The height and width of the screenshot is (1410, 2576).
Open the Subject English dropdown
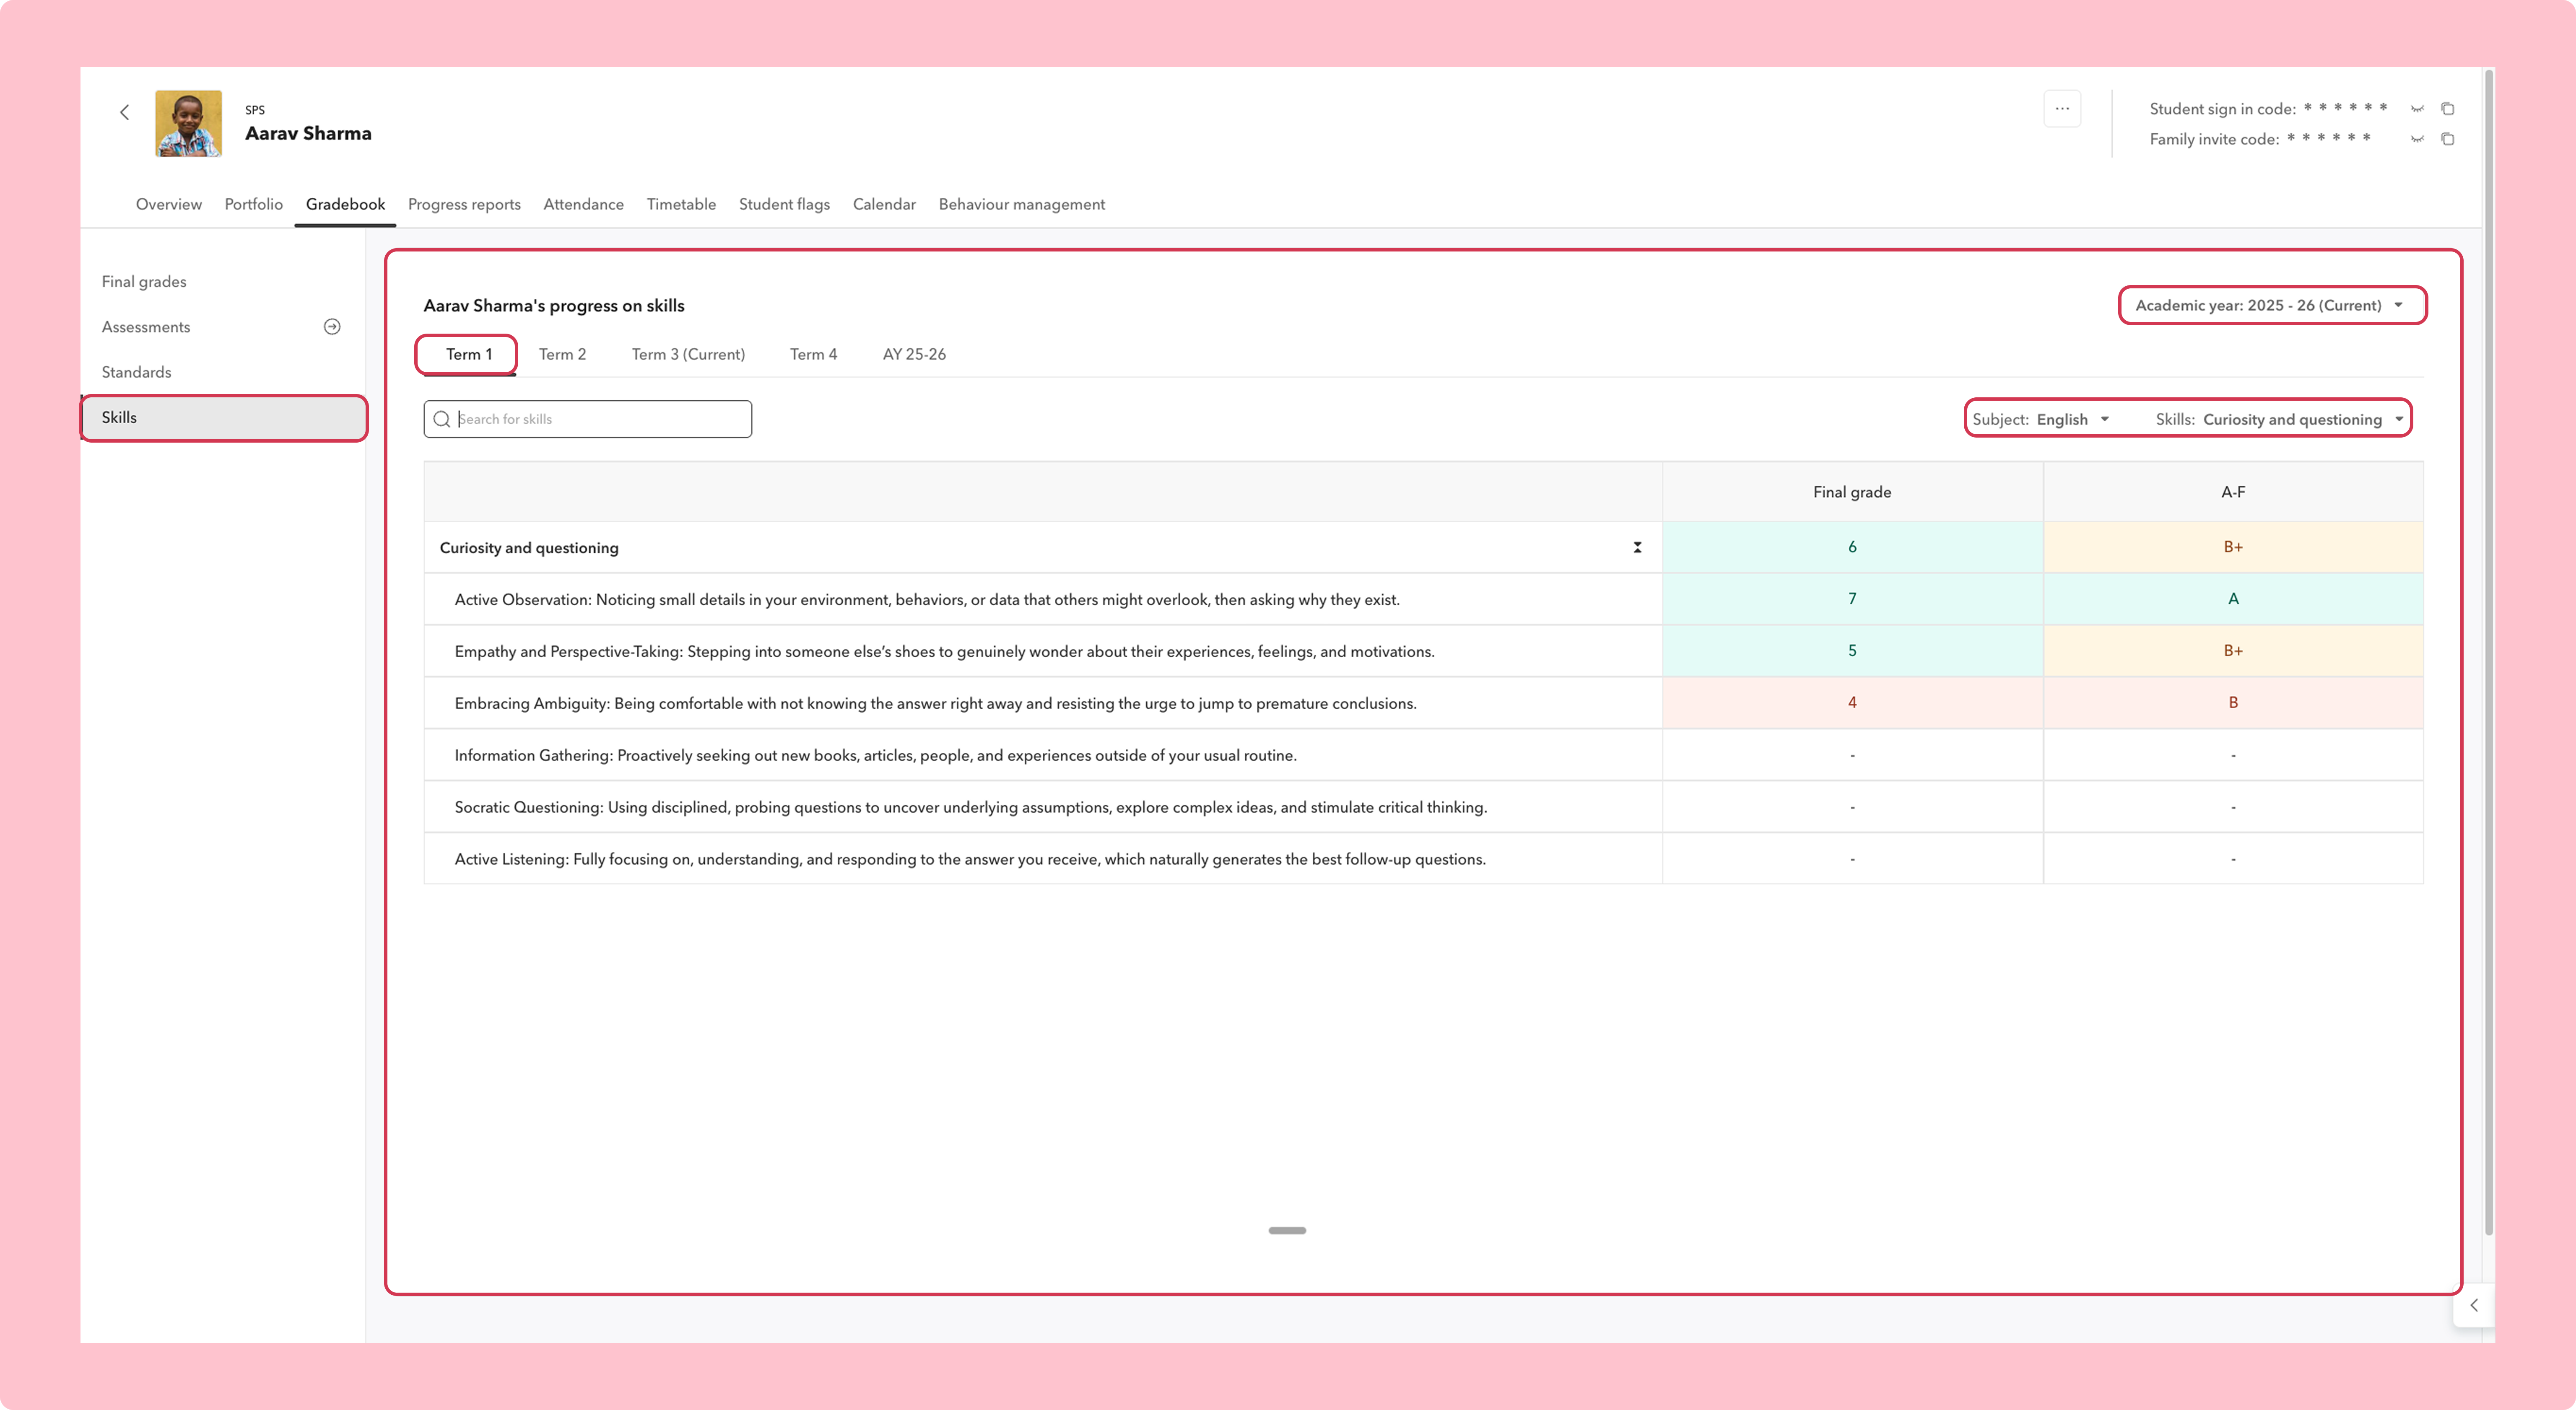pyautogui.click(x=2040, y=419)
